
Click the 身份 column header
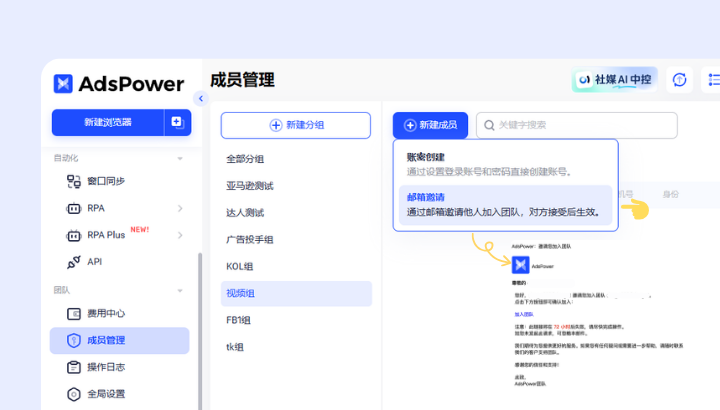[x=670, y=195]
